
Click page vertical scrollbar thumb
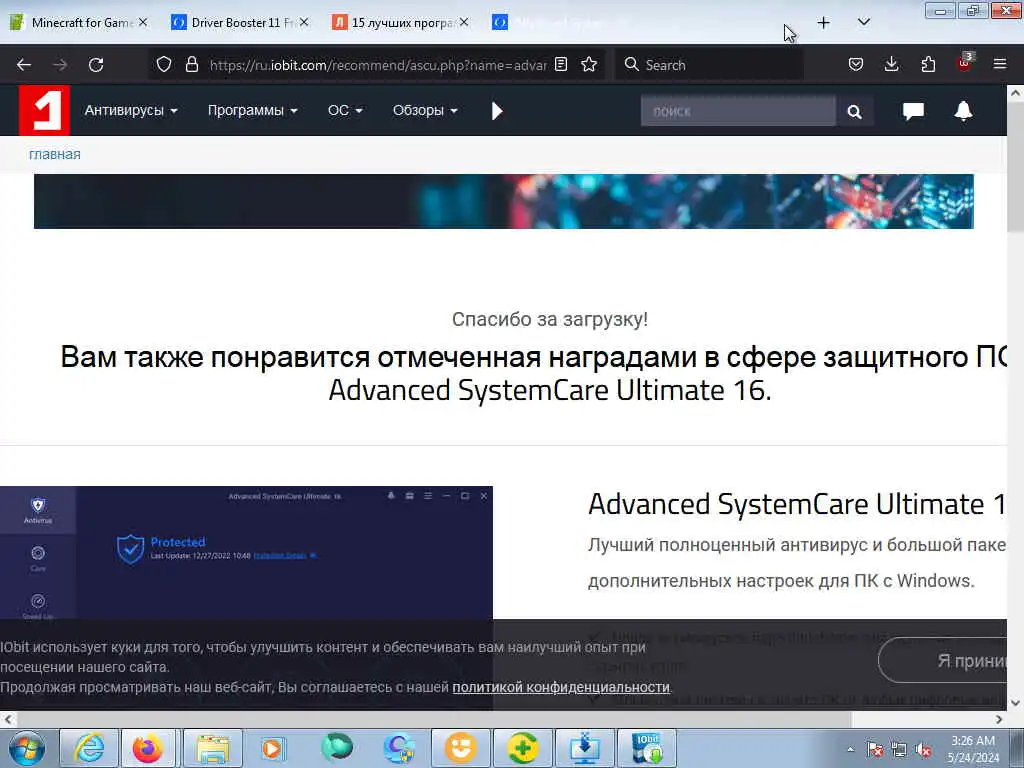(x=1015, y=167)
